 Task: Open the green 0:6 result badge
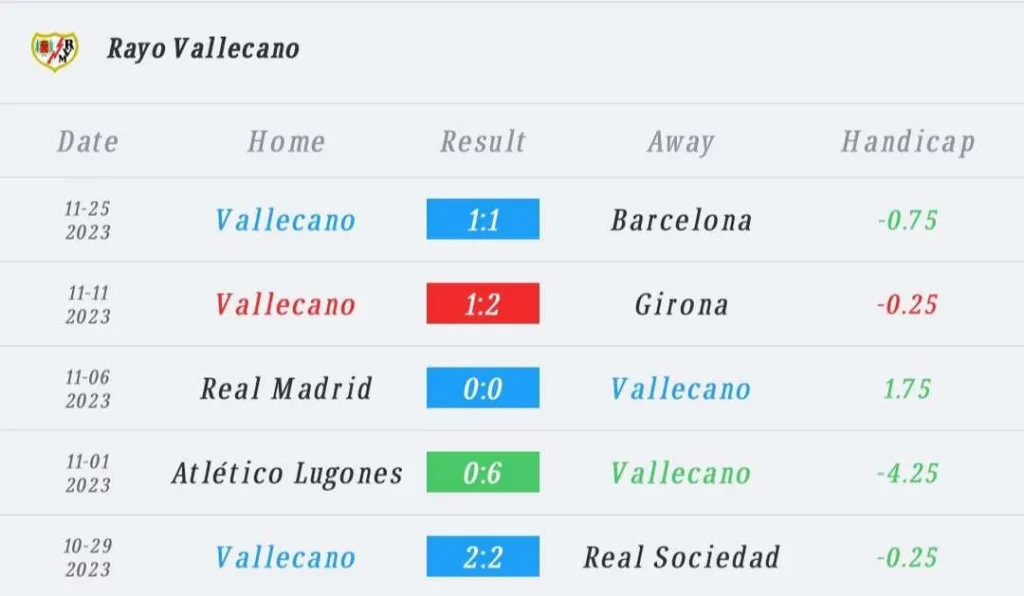[483, 472]
